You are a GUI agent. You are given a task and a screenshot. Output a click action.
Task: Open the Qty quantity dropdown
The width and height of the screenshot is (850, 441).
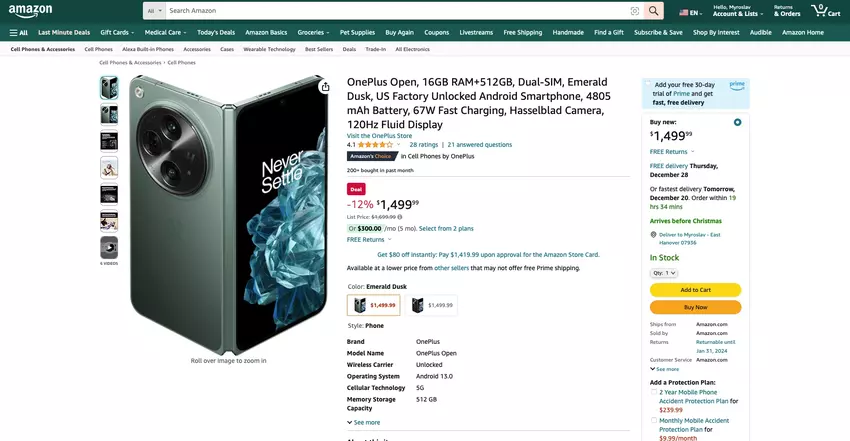[x=664, y=273]
